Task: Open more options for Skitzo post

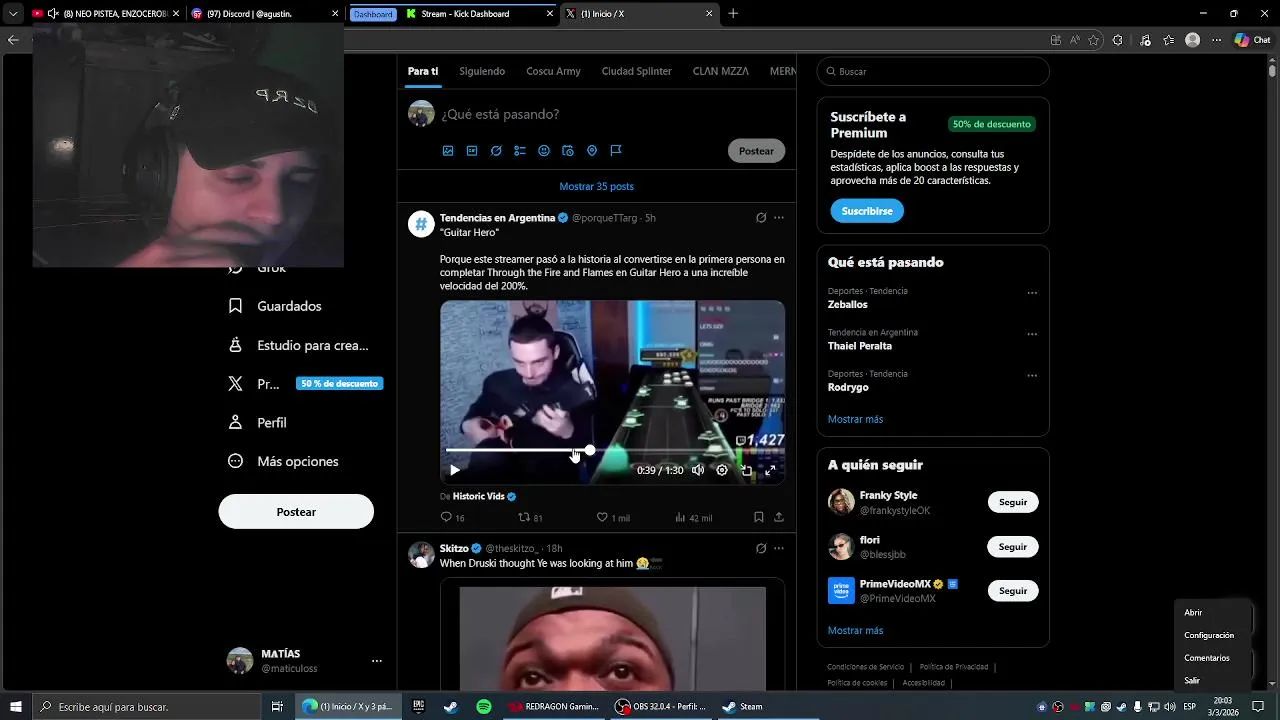Action: click(x=779, y=548)
